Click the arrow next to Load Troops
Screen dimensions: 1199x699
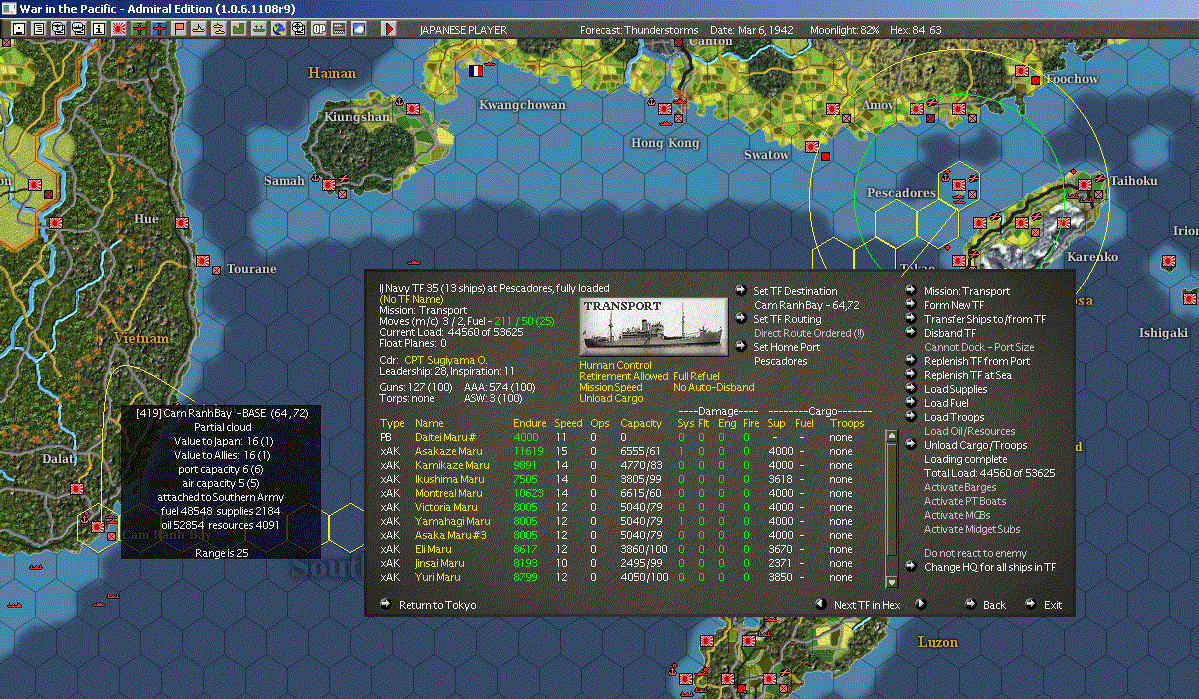coord(911,416)
